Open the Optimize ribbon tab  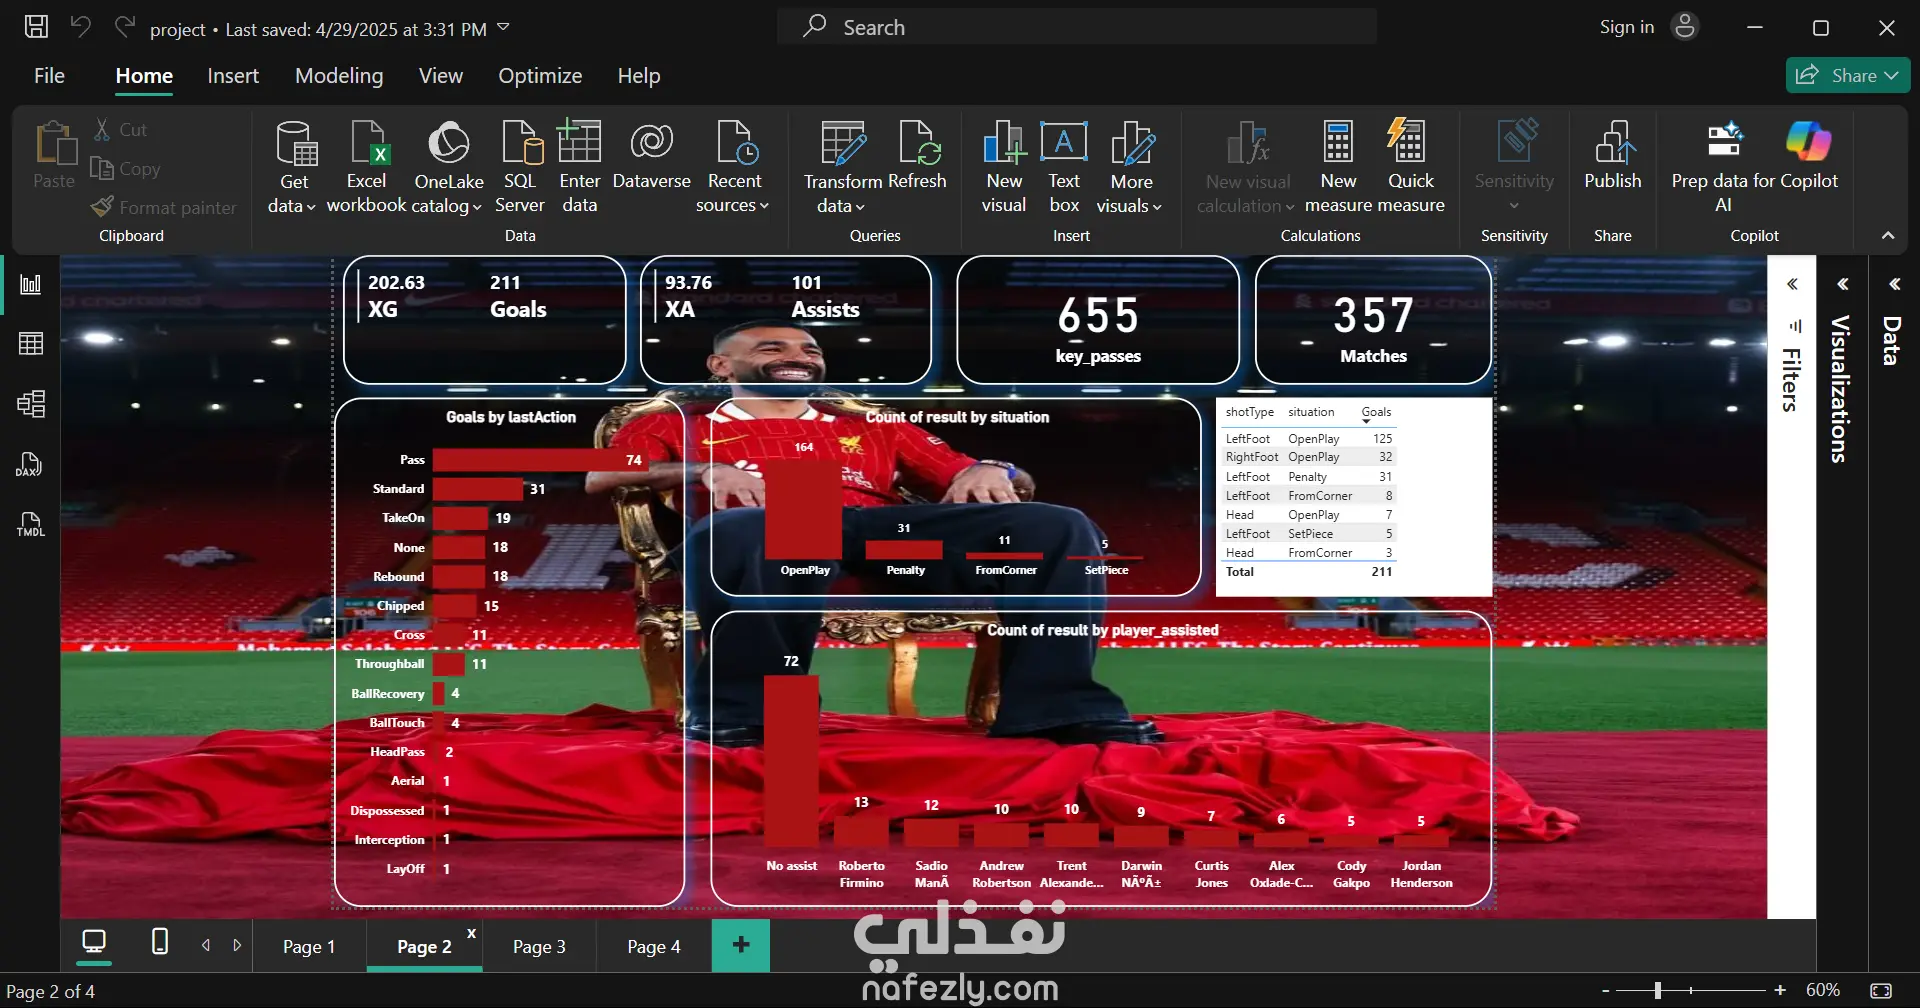pos(540,76)
